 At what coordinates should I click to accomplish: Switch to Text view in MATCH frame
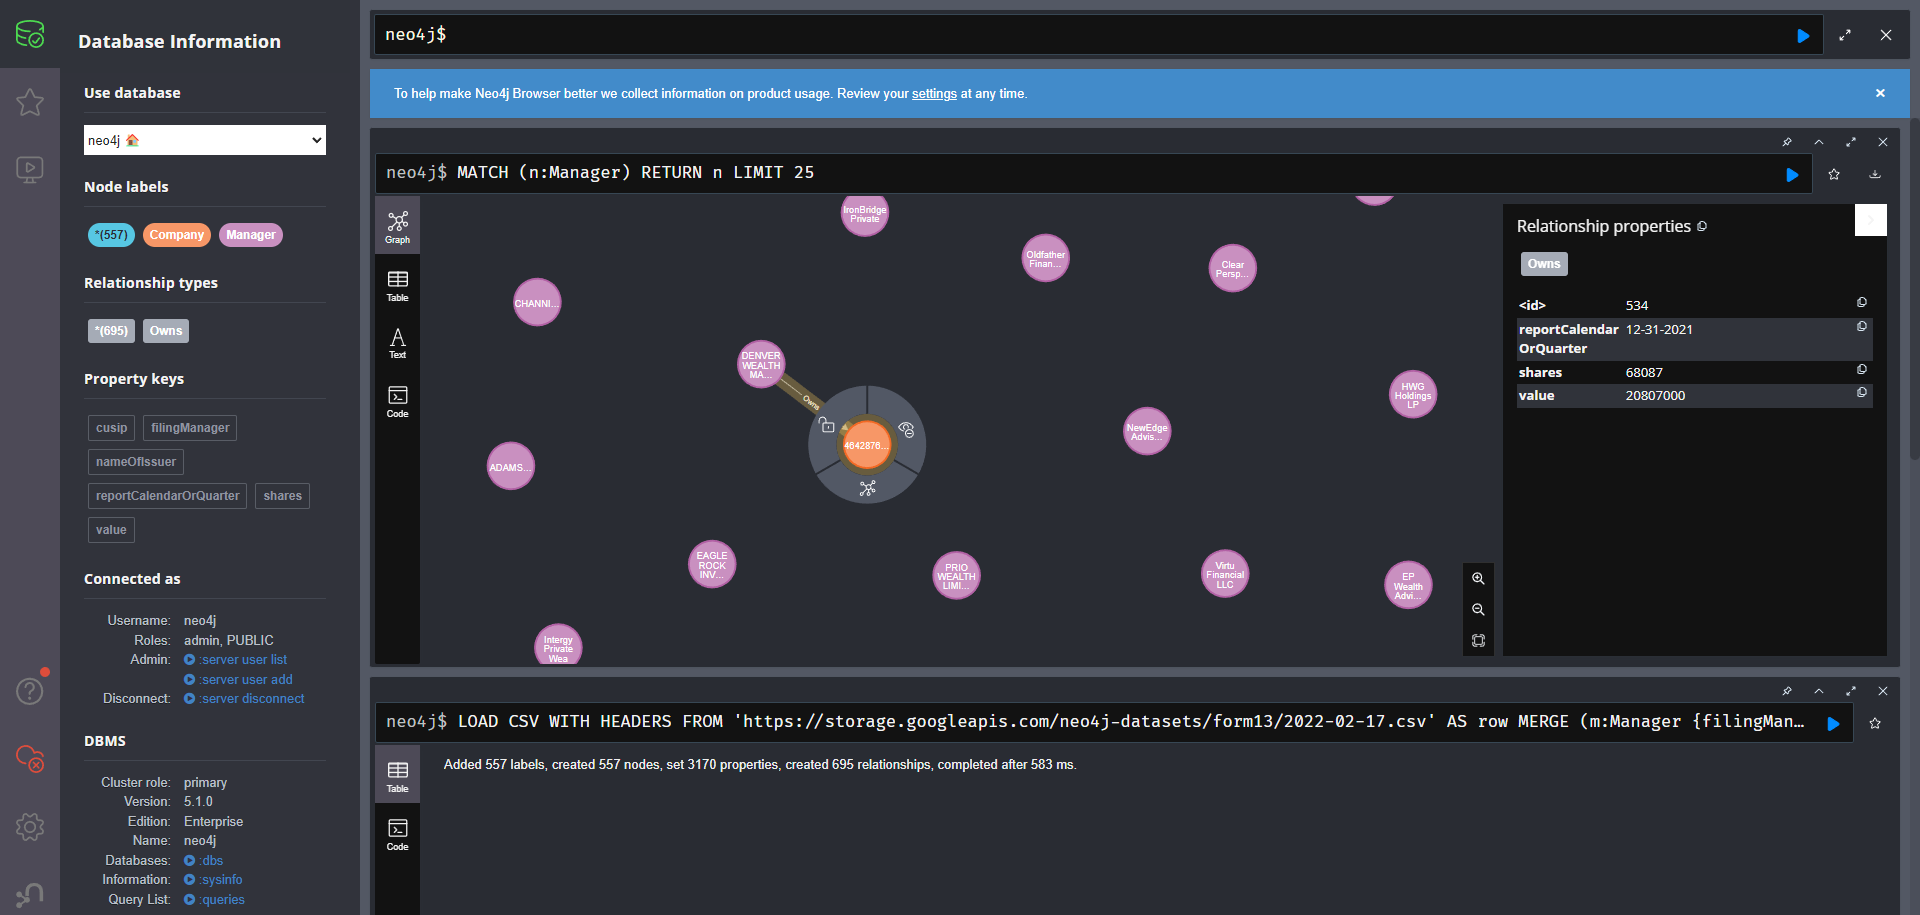pyautogui.click(x=398, y=343)
